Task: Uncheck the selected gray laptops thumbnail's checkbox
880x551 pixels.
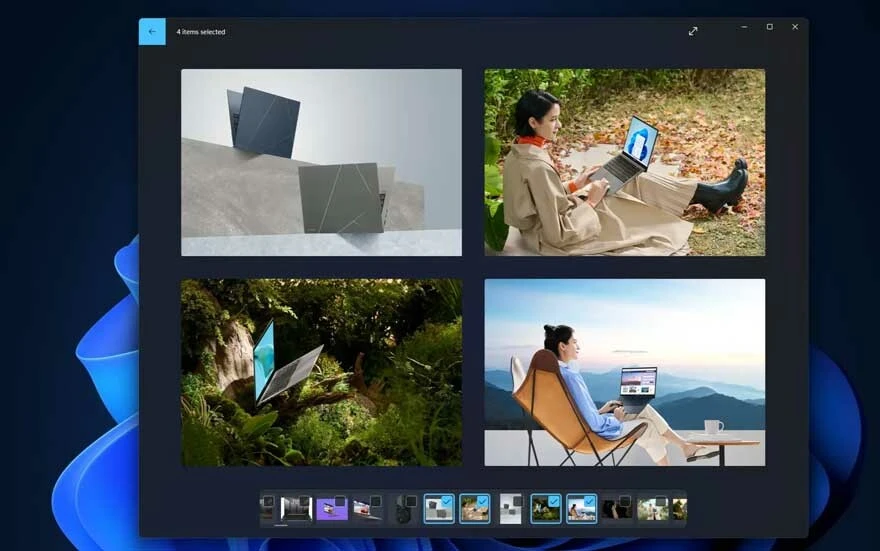Action: click(447, 501)
